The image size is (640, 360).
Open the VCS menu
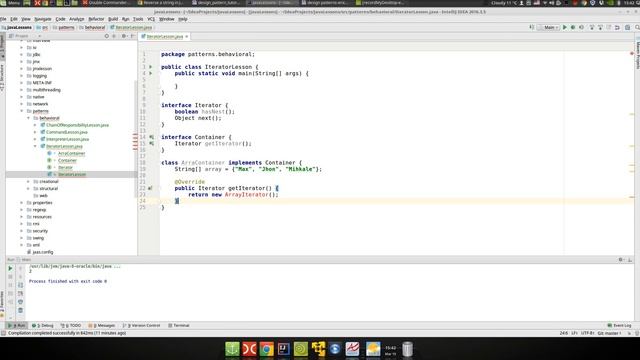click(x=151, y=19)
